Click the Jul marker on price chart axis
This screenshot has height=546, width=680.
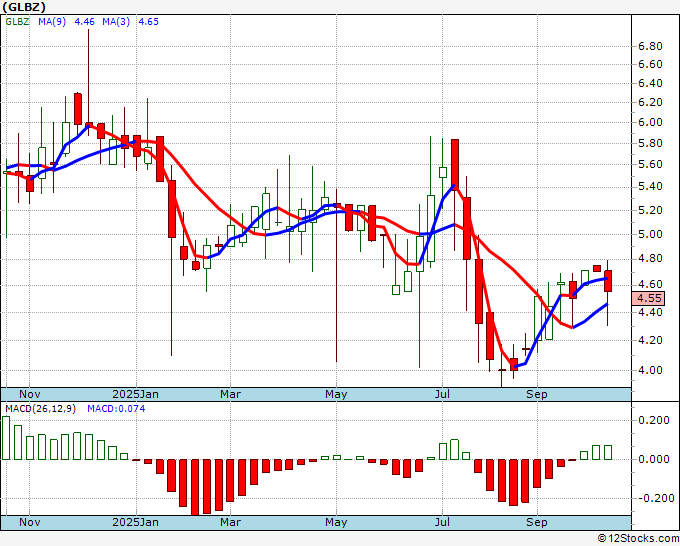tap(440, 394)
